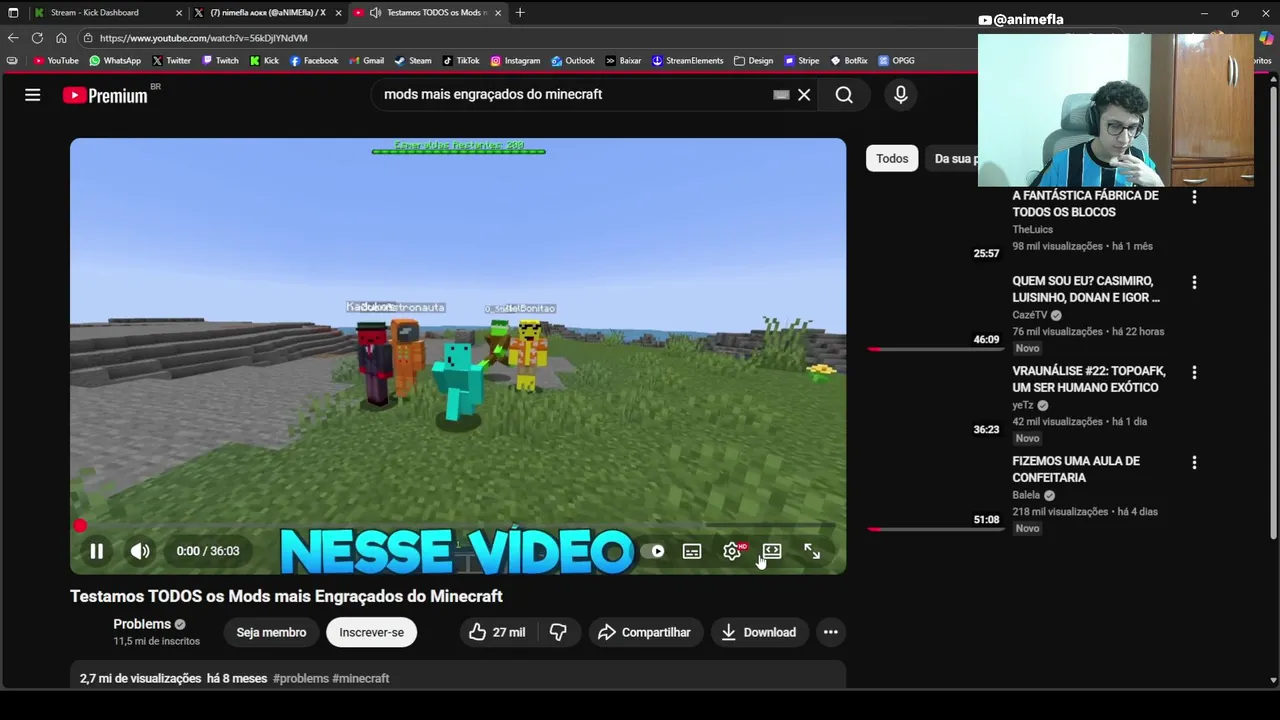Image resolution: width=1280 pixels, height=720 pixels.
Task: Download the video
Action: coord(759,632)
